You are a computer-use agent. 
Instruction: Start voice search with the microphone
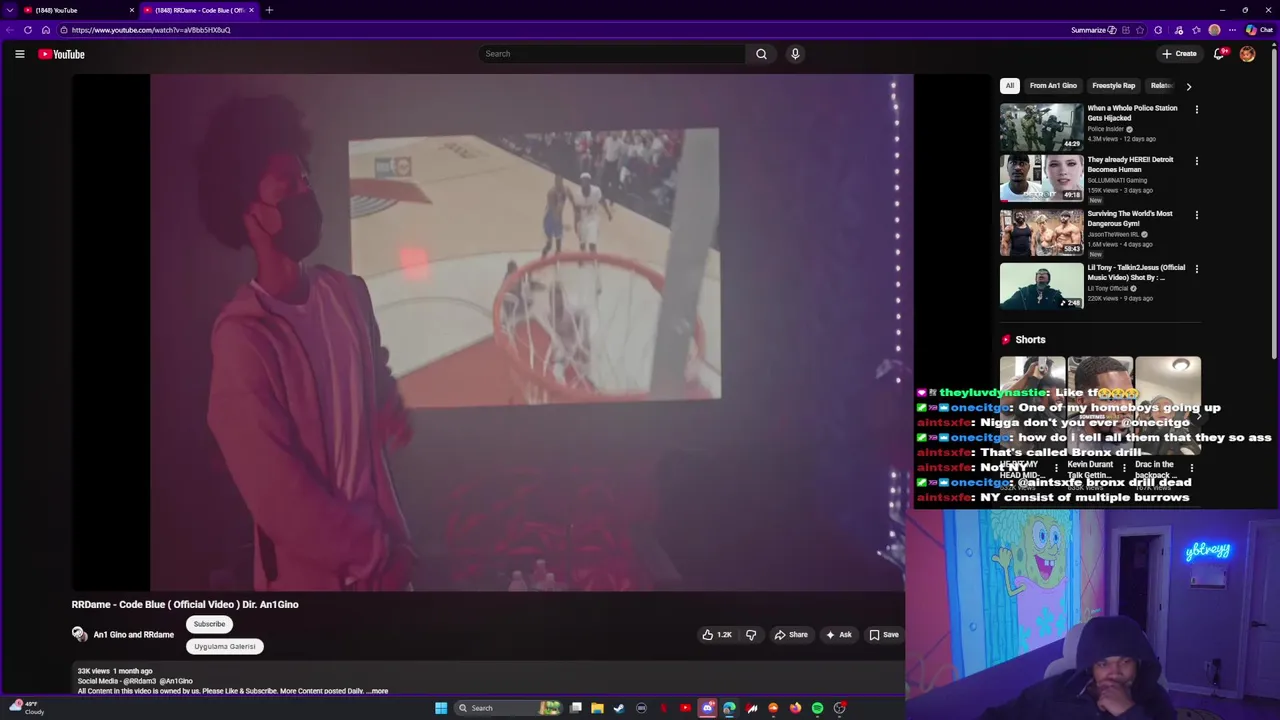(x=795, y=54)
